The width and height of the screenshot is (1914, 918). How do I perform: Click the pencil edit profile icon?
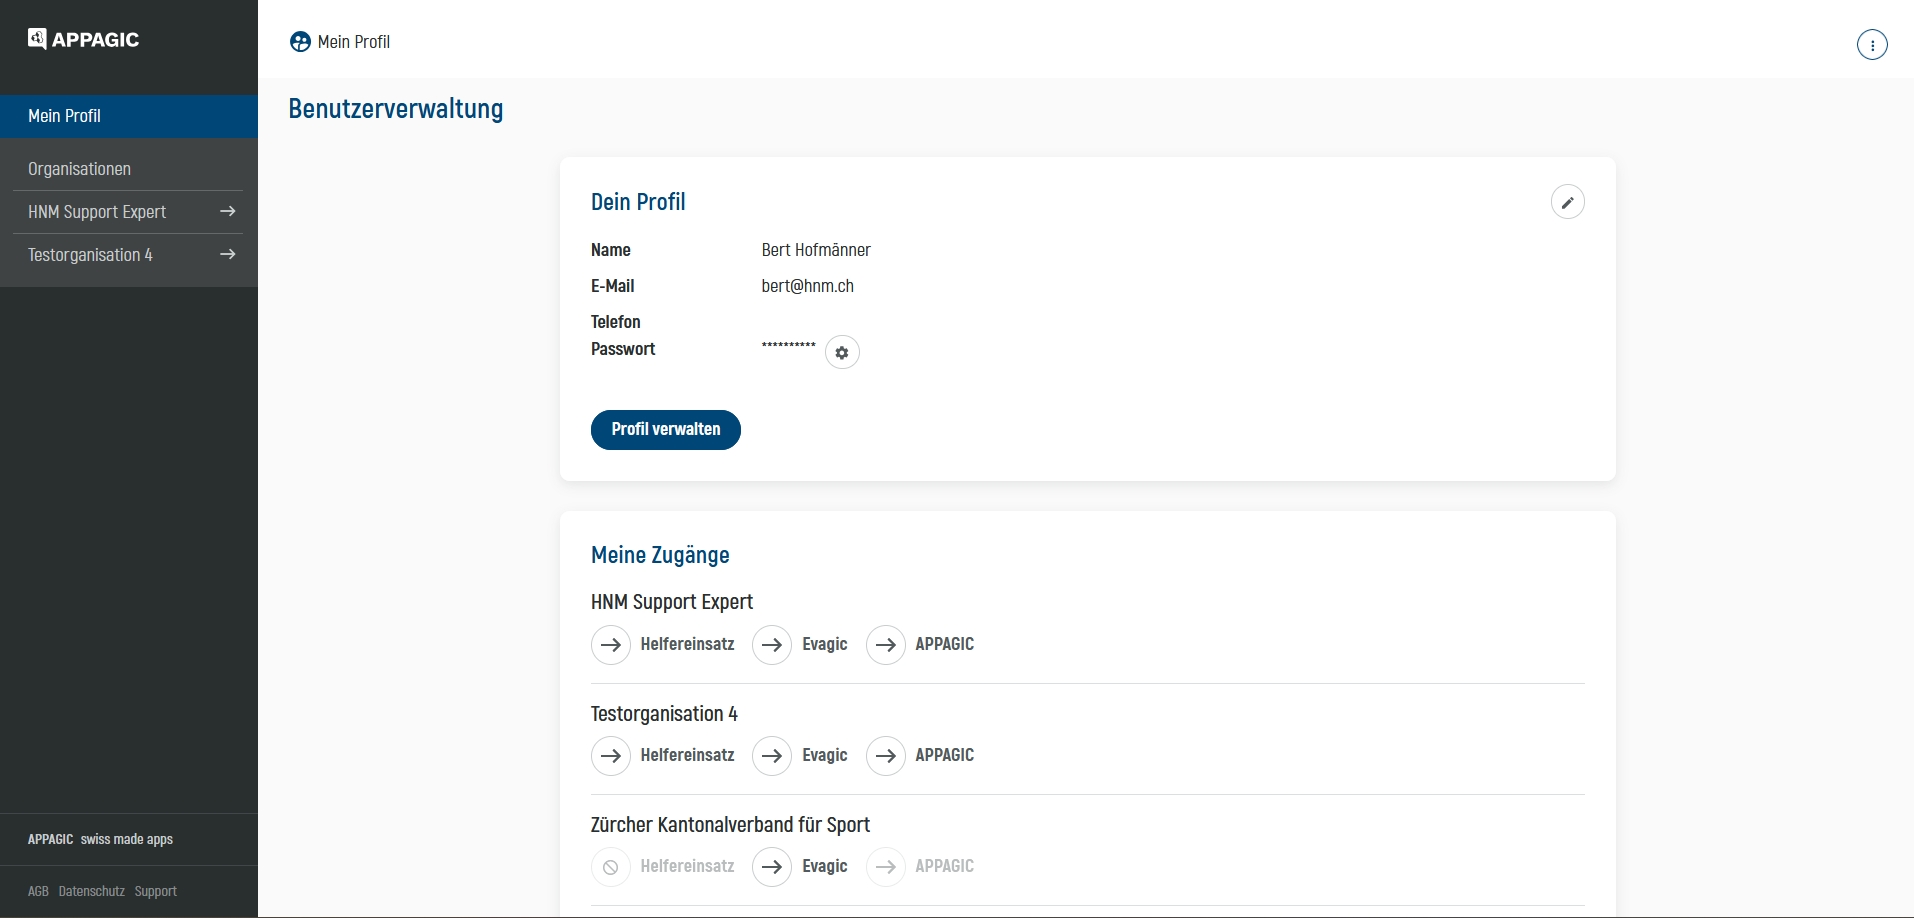click(x=1567, y=202)
